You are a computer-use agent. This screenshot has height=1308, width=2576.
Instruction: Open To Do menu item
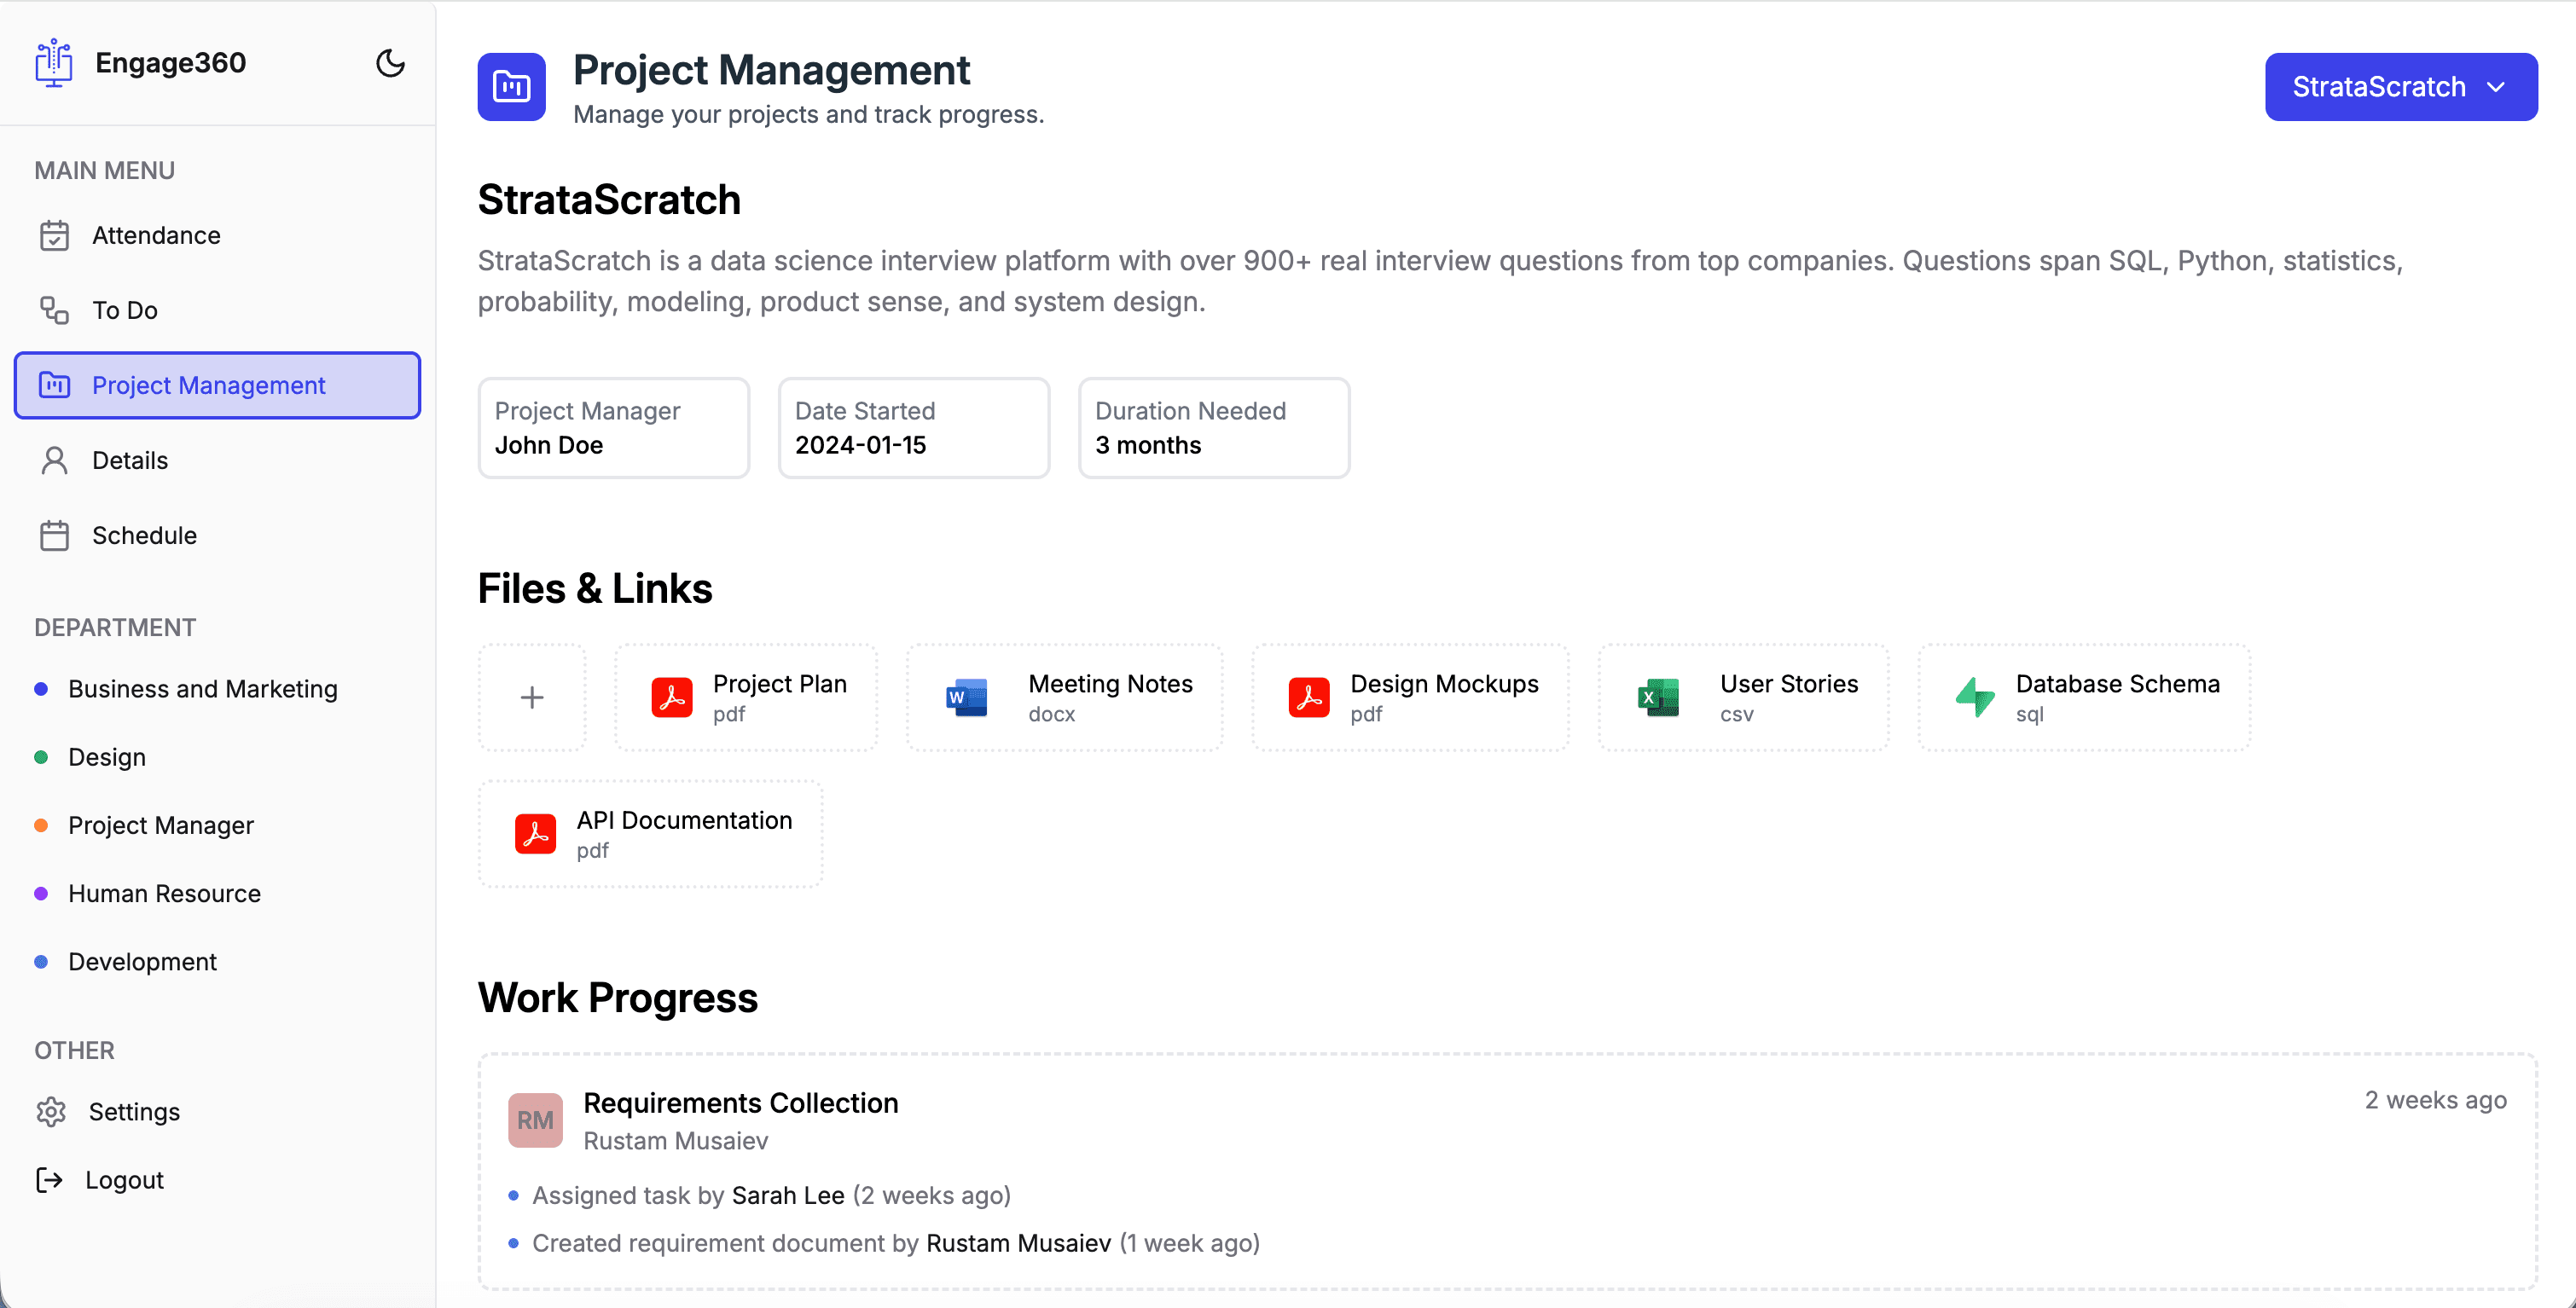point(217,310)
